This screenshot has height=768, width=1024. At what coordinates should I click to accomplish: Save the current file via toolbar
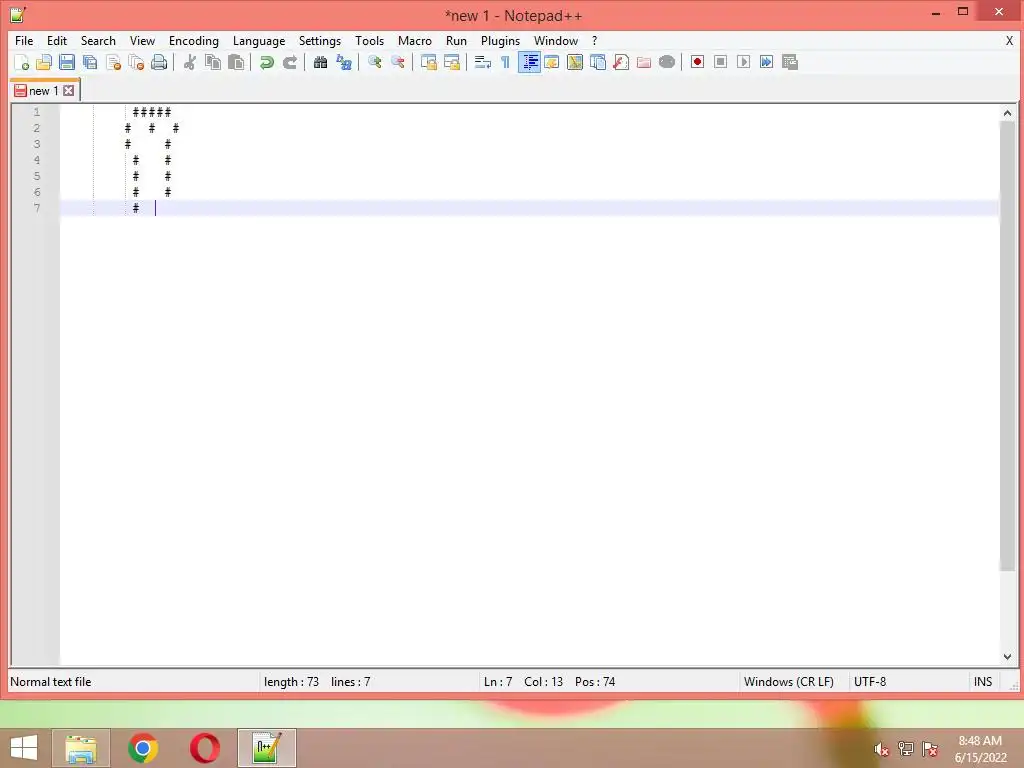tap(67, 62)
